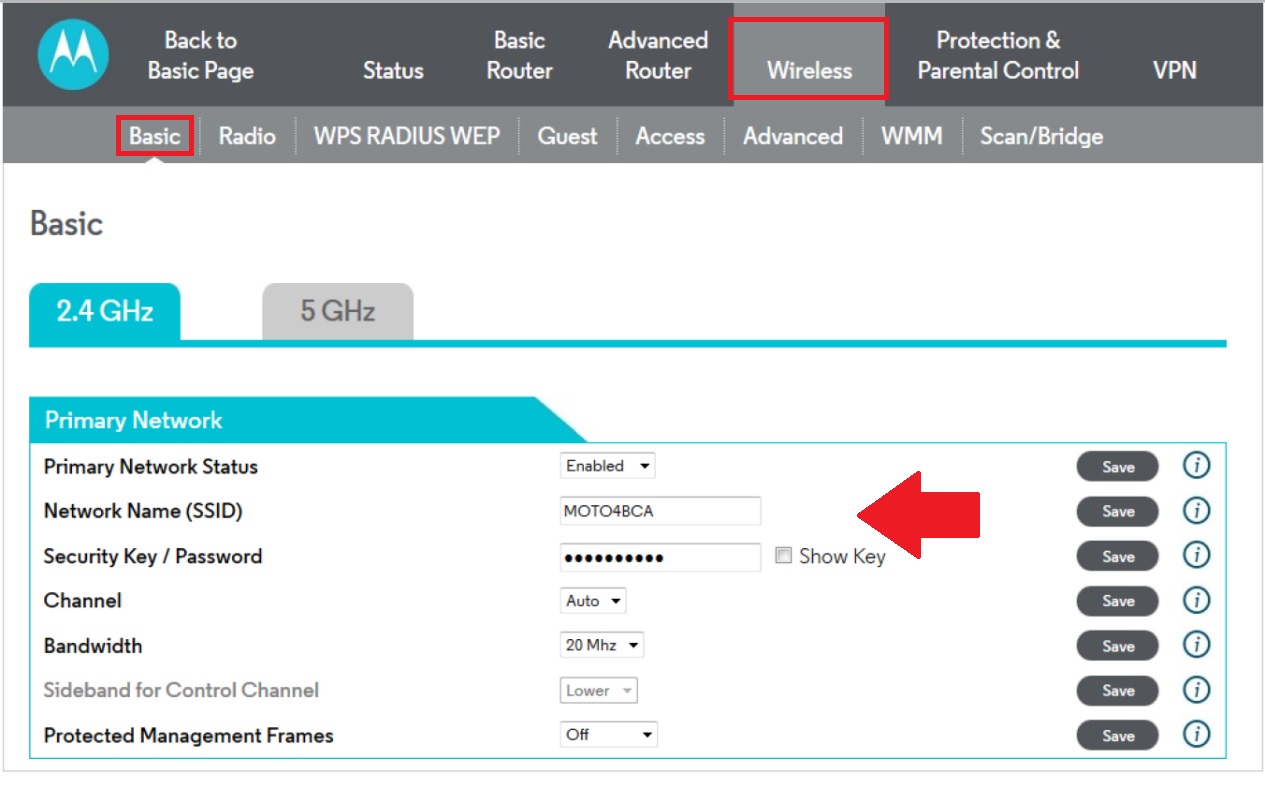Image resolution: width=1265 pixels, height=800 pixels.
Task: View info icon for Bandwidth setting
Action: [1196, 645]
